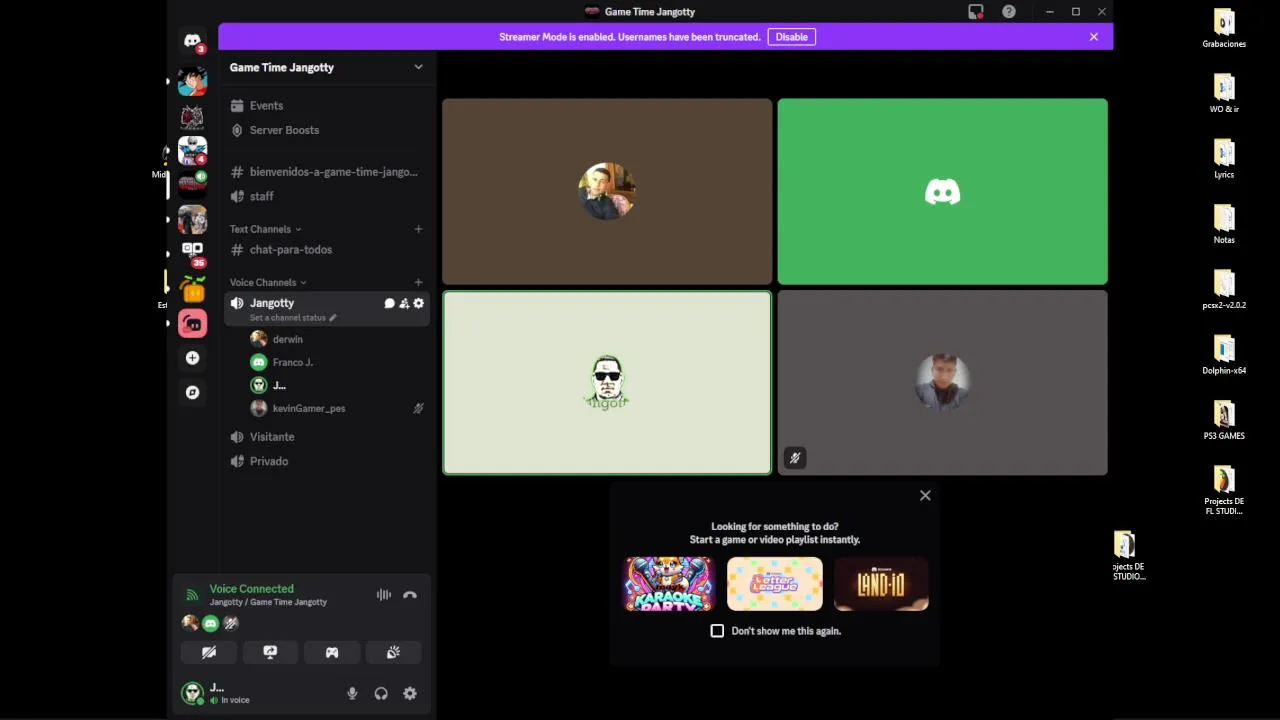Viewport: 1280px width, 720px height.
Task: Share your screen button
Action: (270, 652)
